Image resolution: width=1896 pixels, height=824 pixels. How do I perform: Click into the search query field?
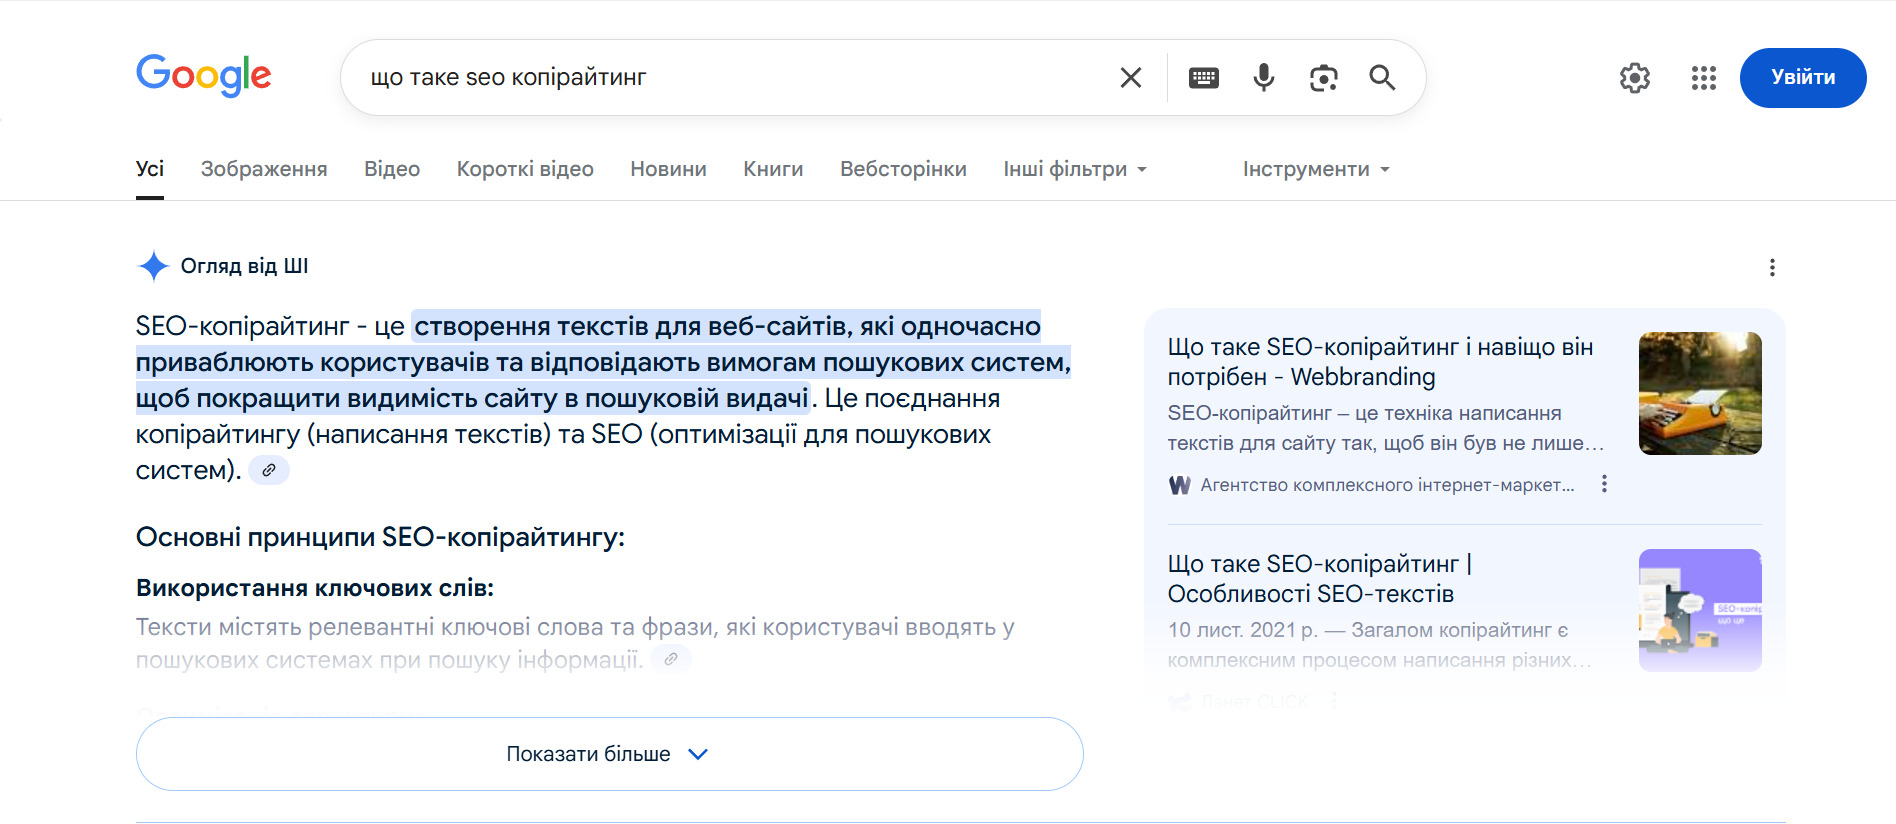pos(735,77)
